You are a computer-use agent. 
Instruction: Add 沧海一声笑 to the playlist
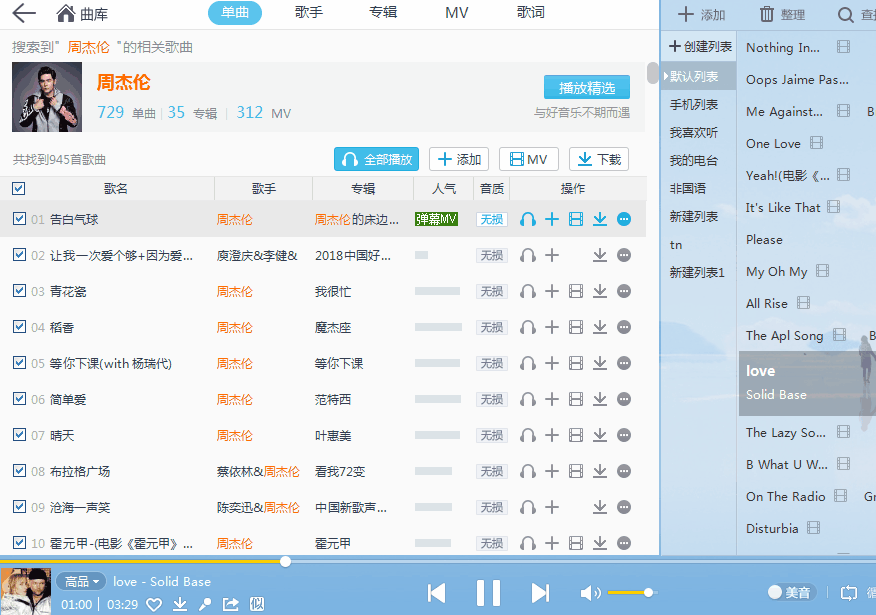[x=552, y=507]
